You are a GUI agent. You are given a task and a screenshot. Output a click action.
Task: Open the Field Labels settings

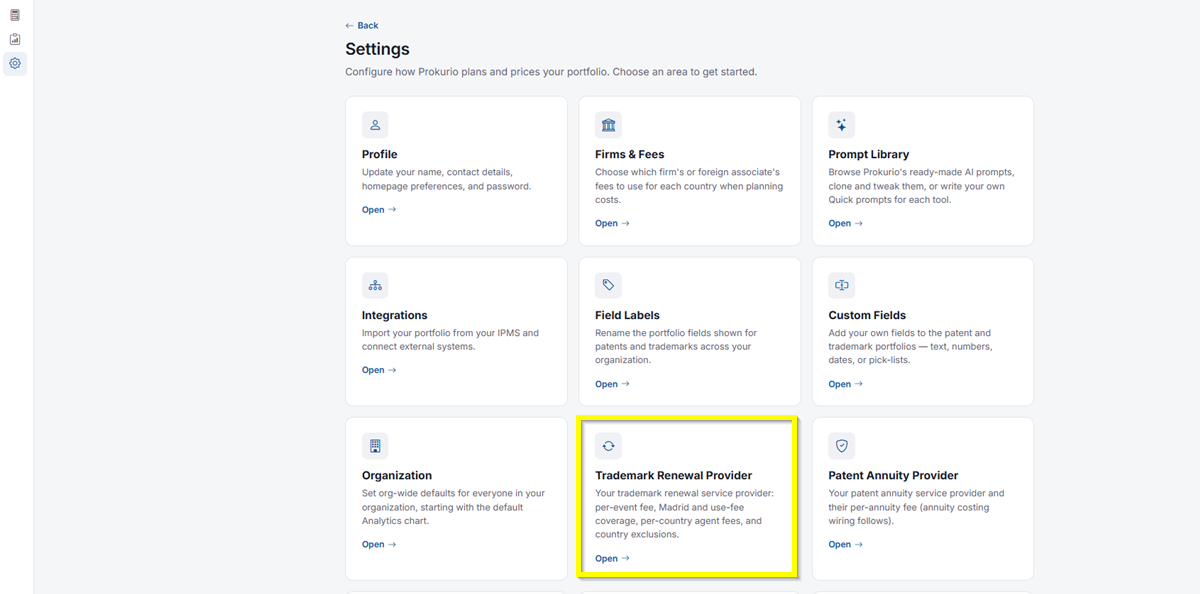point(612,384)
